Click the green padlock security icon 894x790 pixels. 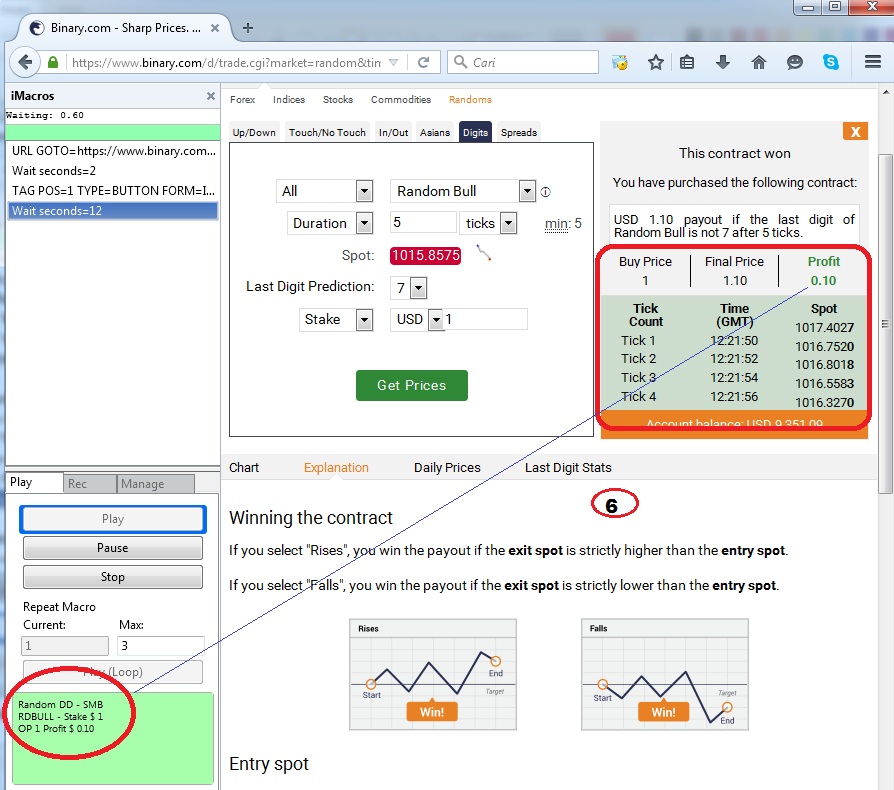[x=53, y=63]
